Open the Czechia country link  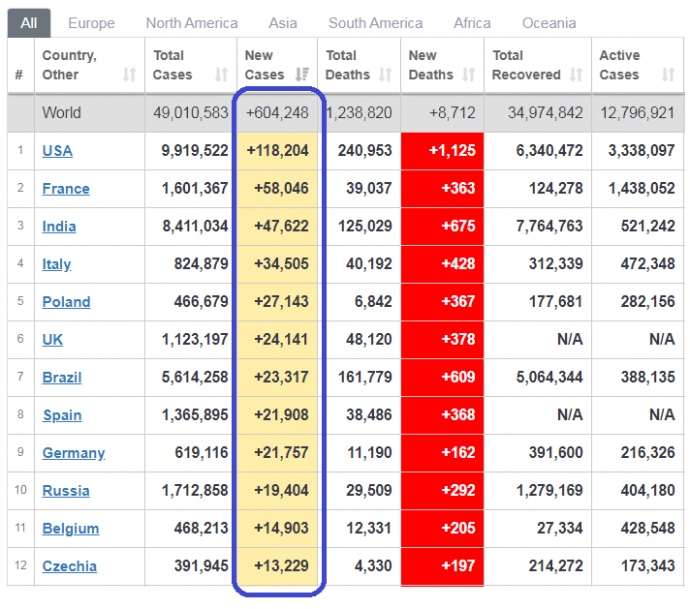pyautogui.click(x=69, y=566)
